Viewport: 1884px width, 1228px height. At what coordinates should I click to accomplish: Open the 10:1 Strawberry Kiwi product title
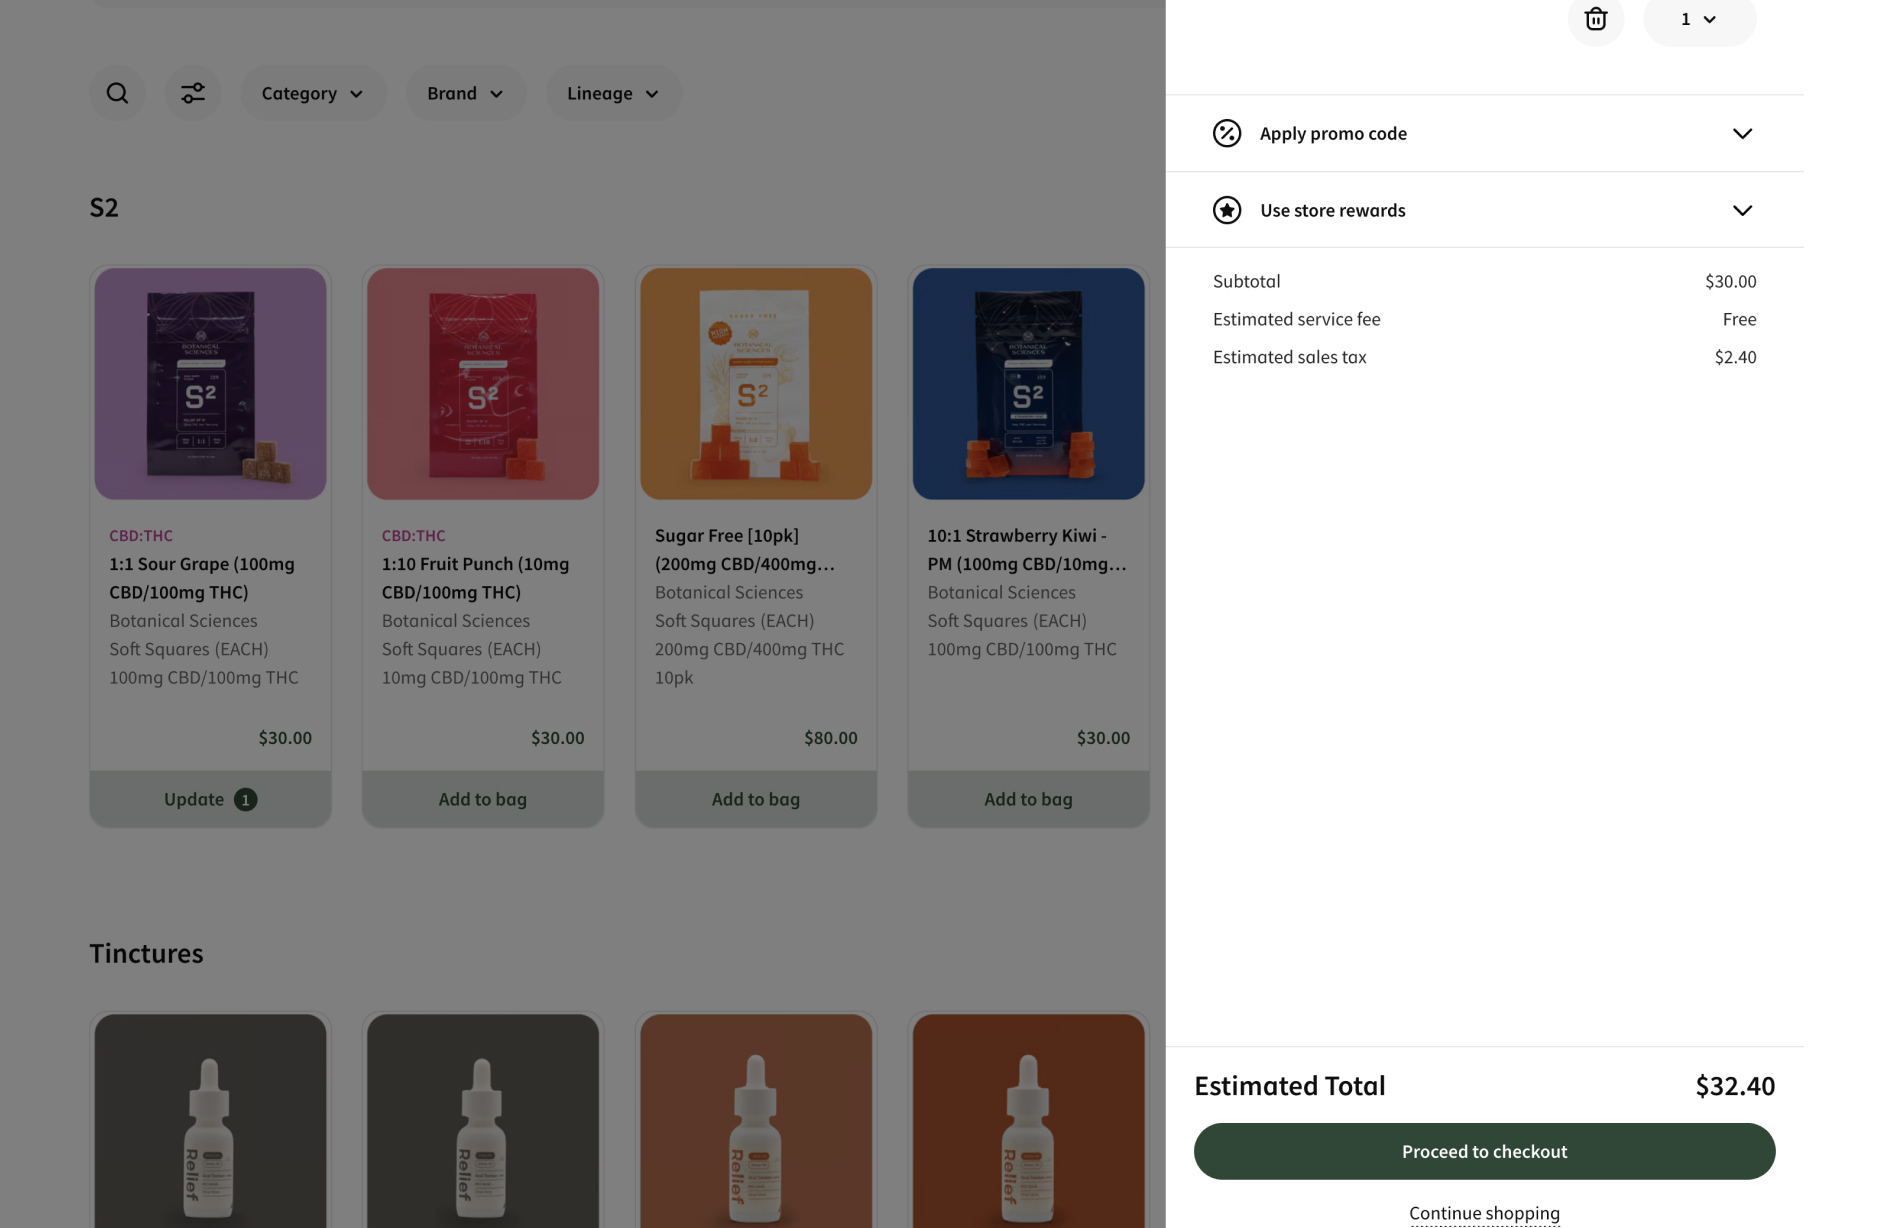point(1027,550)
